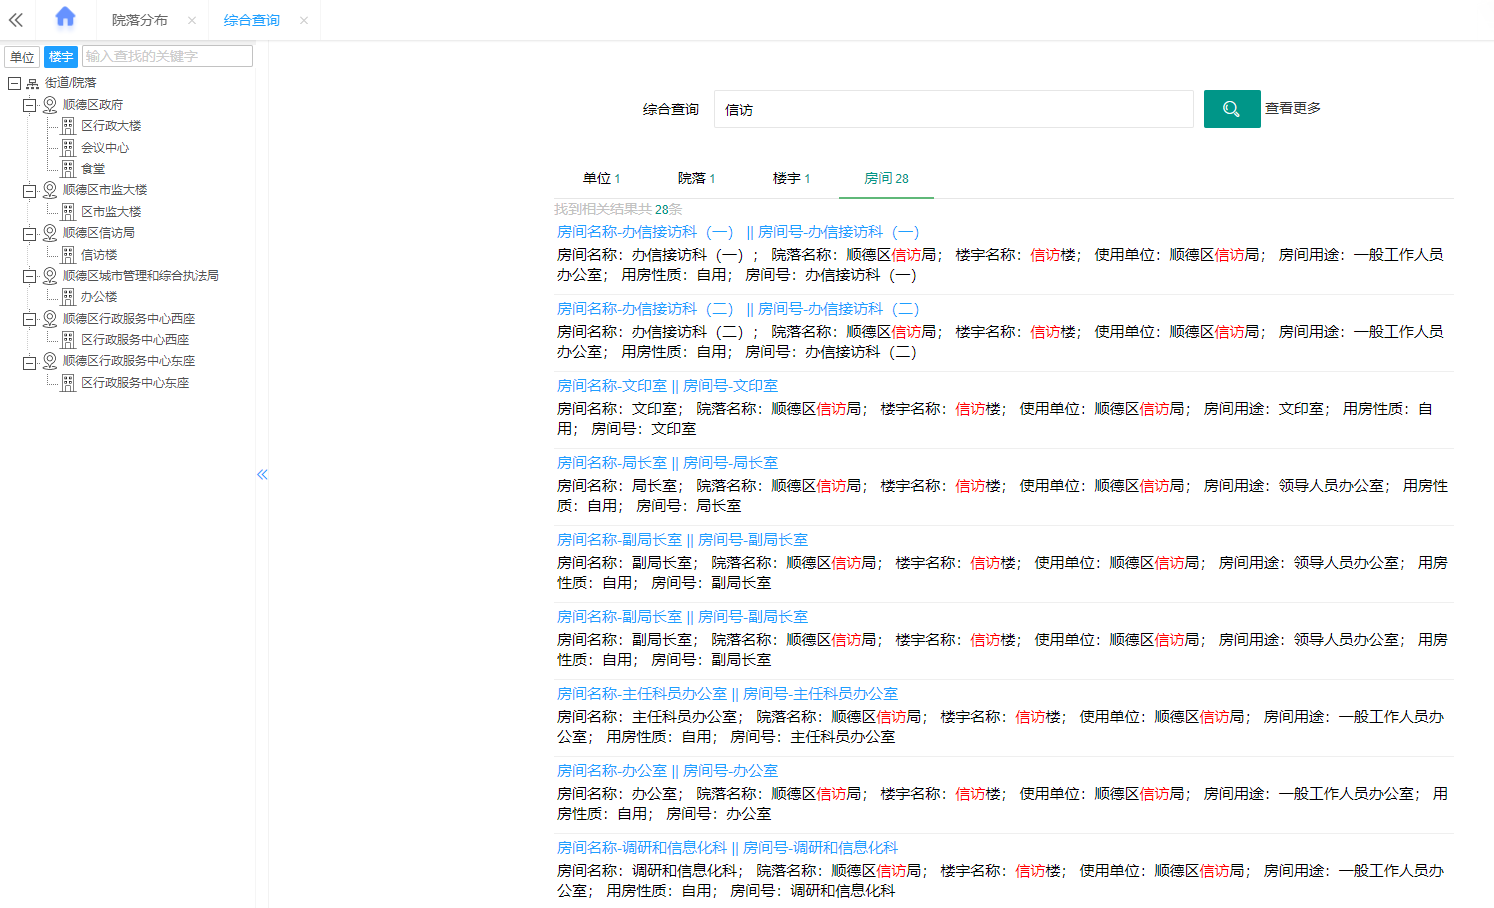Click the building icon of 信访楼

click(68, 255)
